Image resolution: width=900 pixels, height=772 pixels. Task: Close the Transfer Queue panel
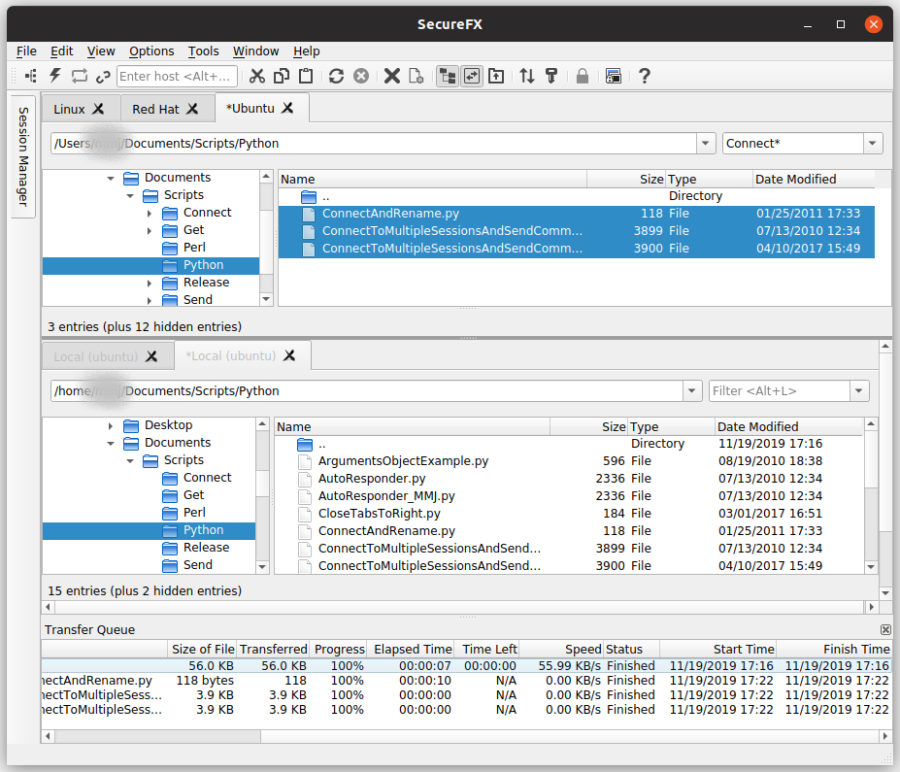point(886,630)
